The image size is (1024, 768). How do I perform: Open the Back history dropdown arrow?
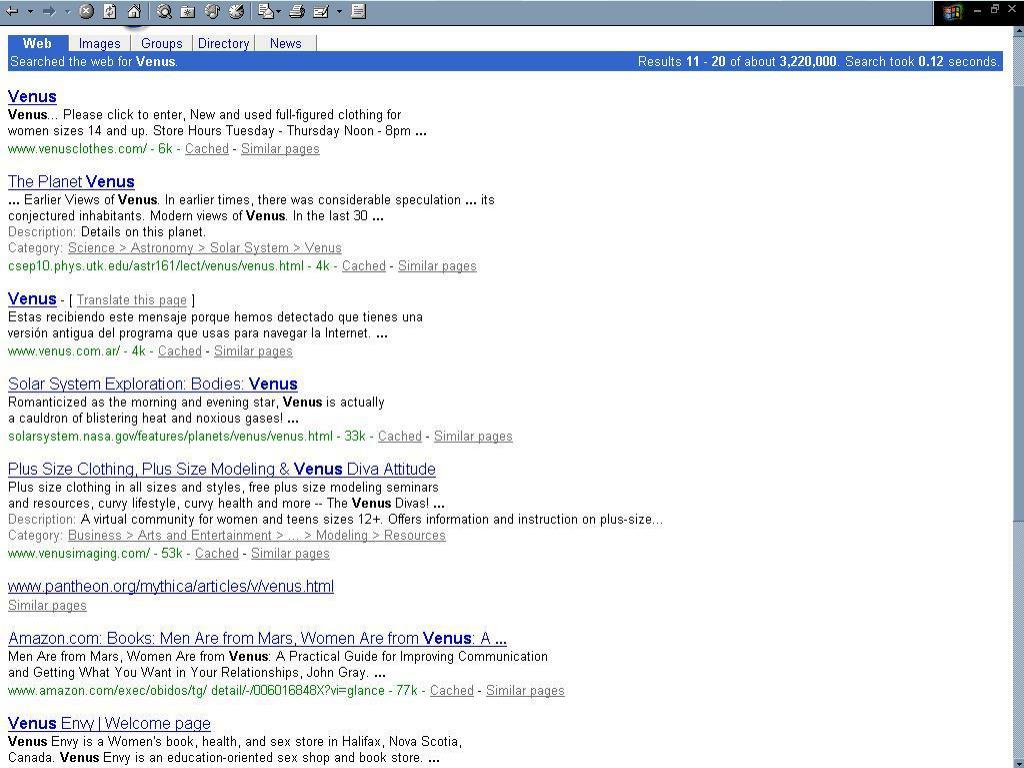click(29, 12)
